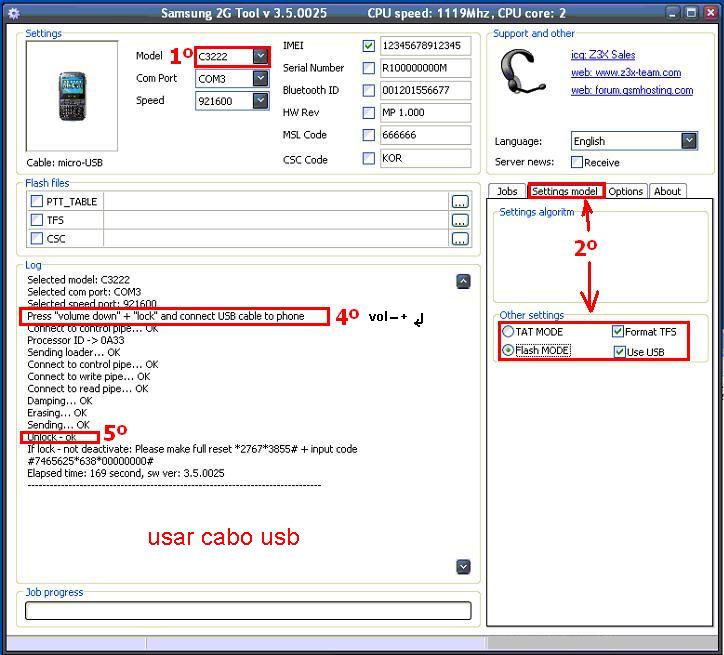
Task: Enable the MSL Code checkbox
Action: point(368,135)
